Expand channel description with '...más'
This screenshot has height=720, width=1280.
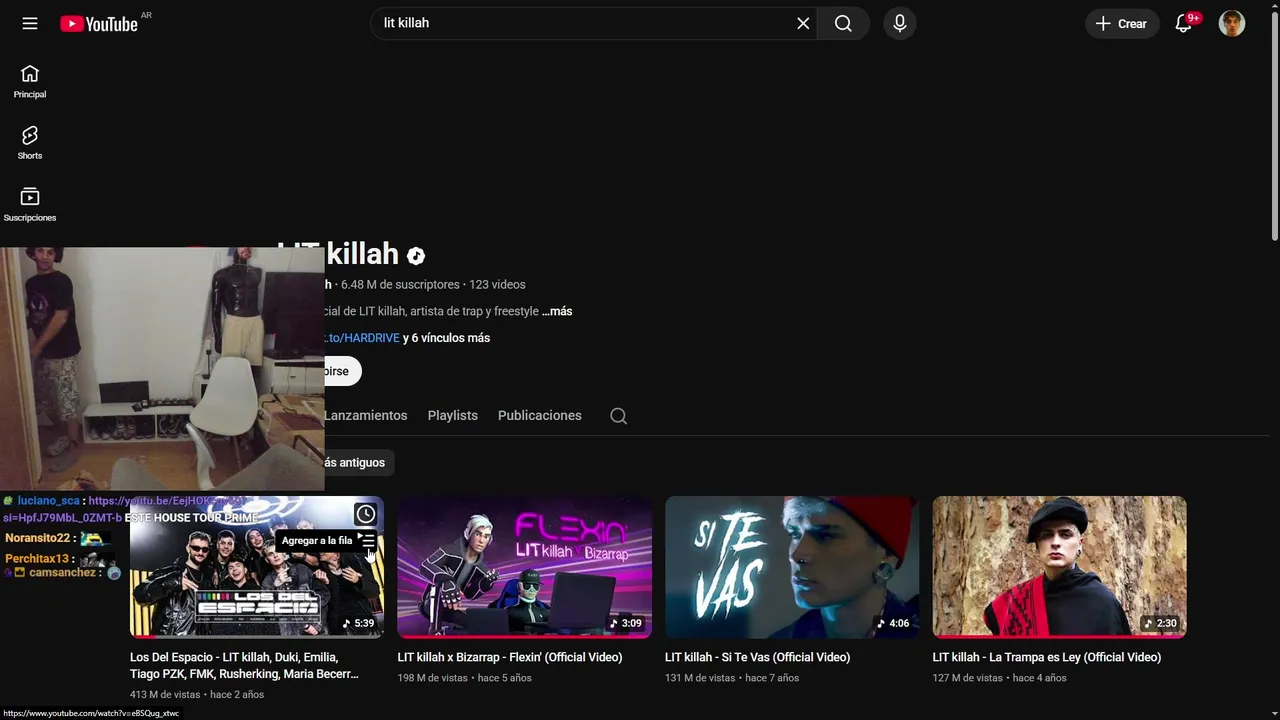(x=557, y=311)
